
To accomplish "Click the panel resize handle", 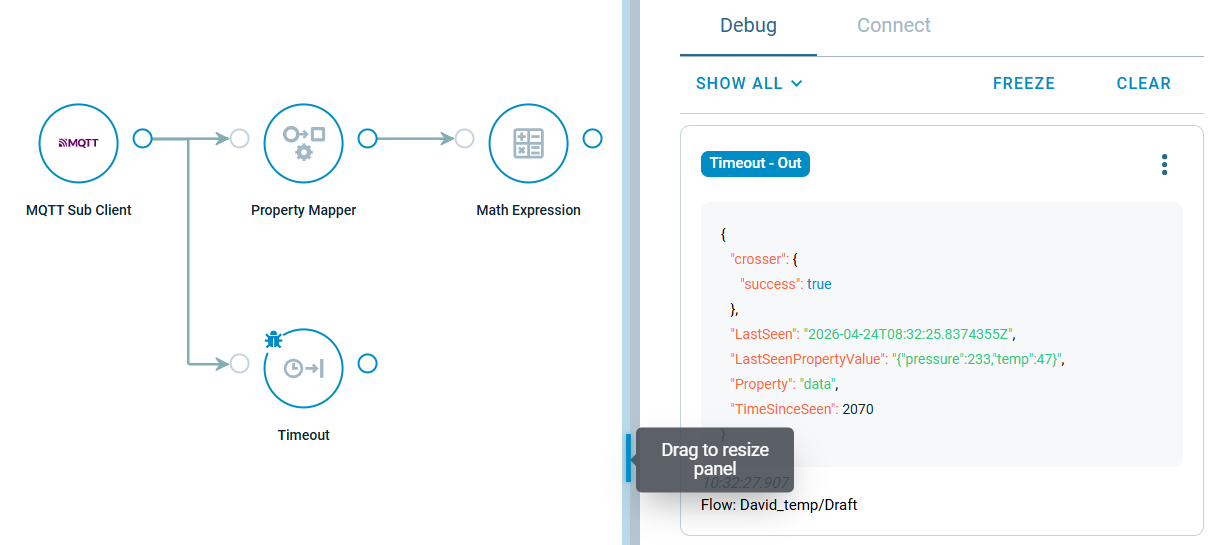I will 629,458.
